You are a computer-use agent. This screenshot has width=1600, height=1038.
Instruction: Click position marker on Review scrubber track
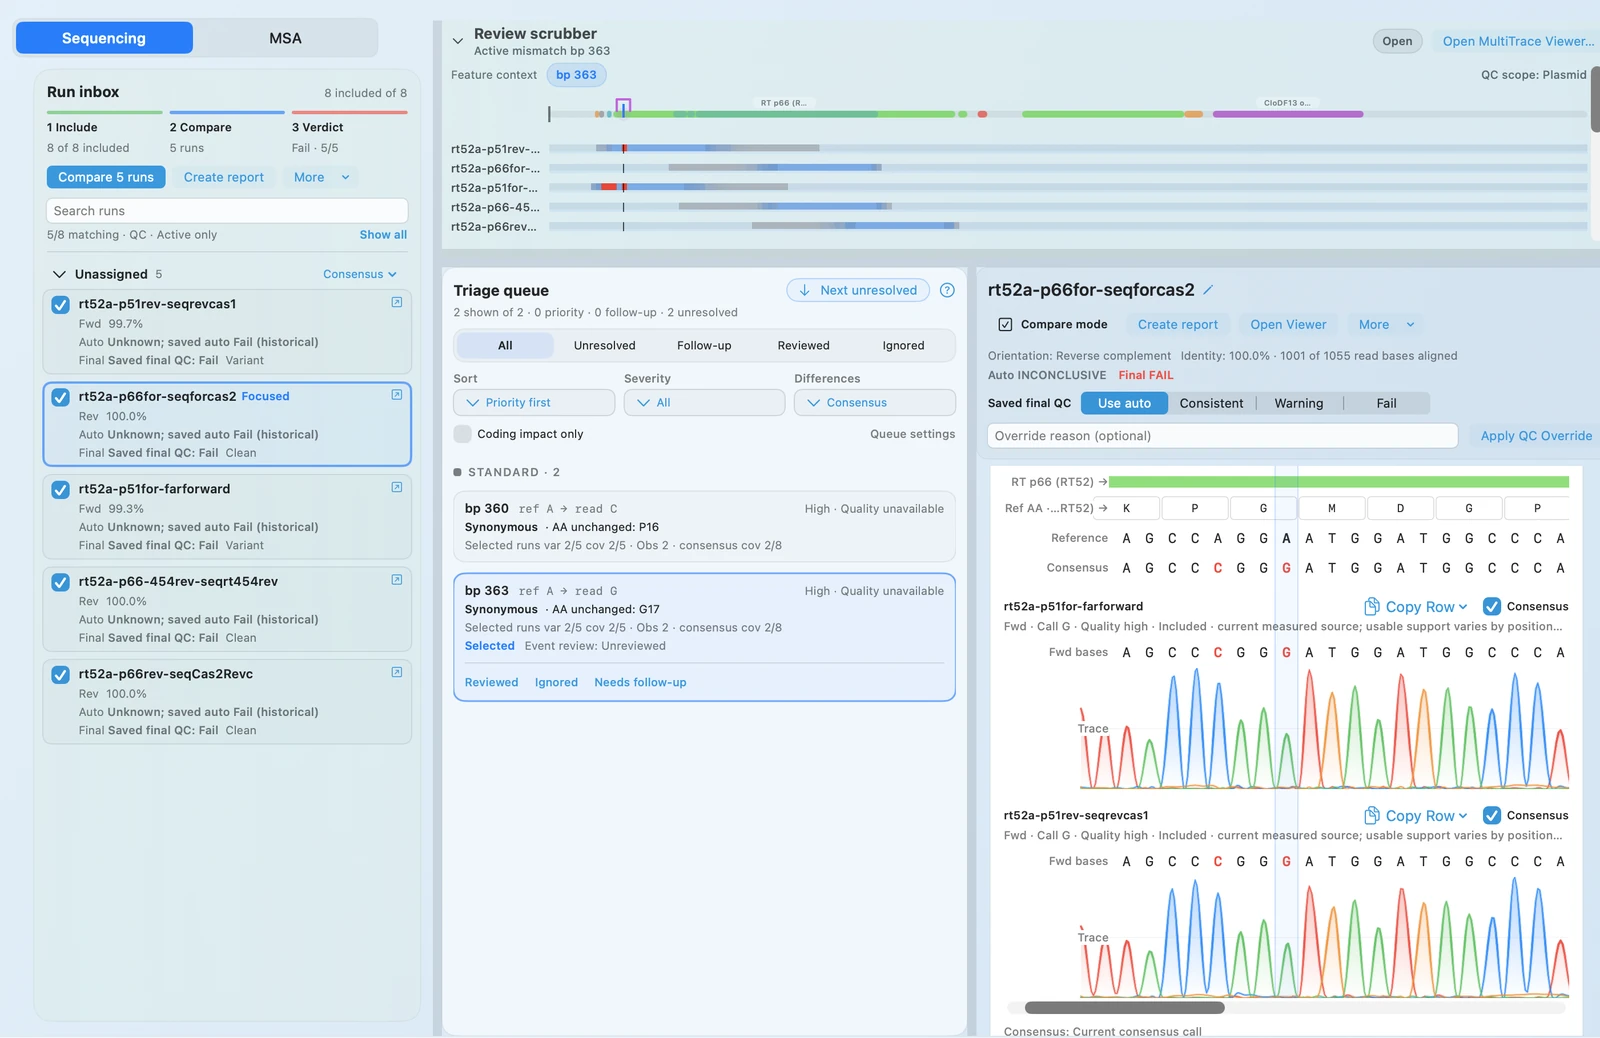623,106
